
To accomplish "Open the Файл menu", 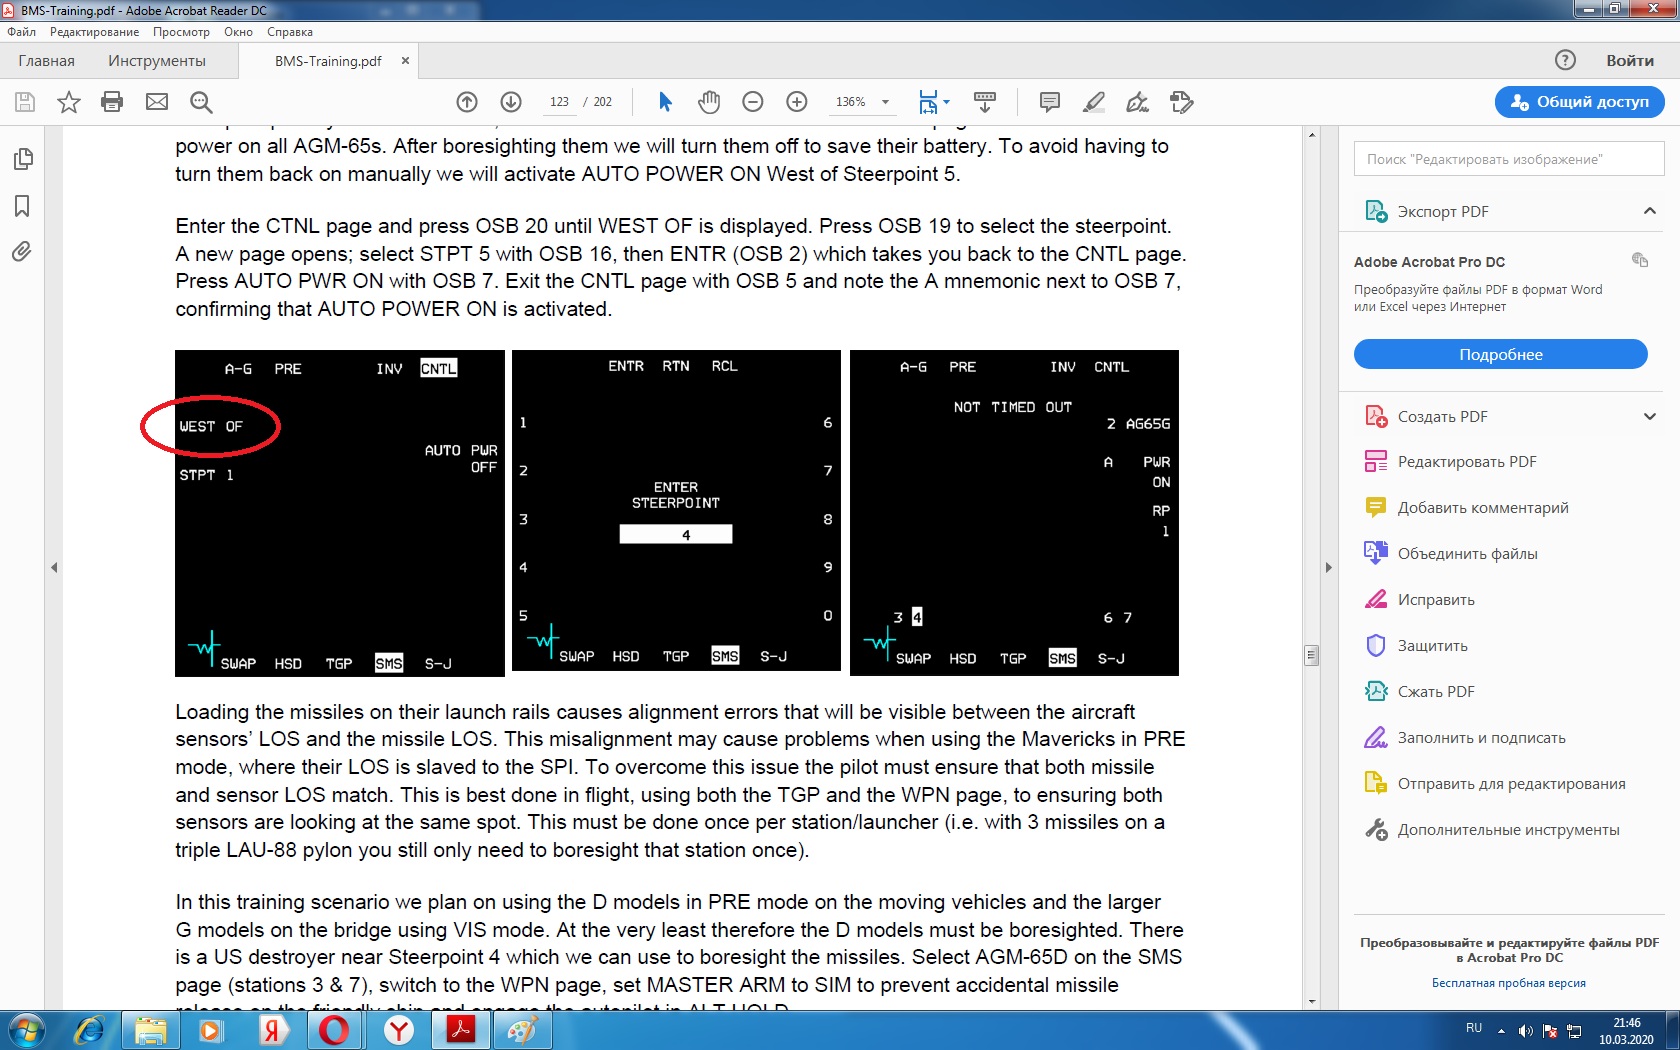I will click(x=21, y=32).
